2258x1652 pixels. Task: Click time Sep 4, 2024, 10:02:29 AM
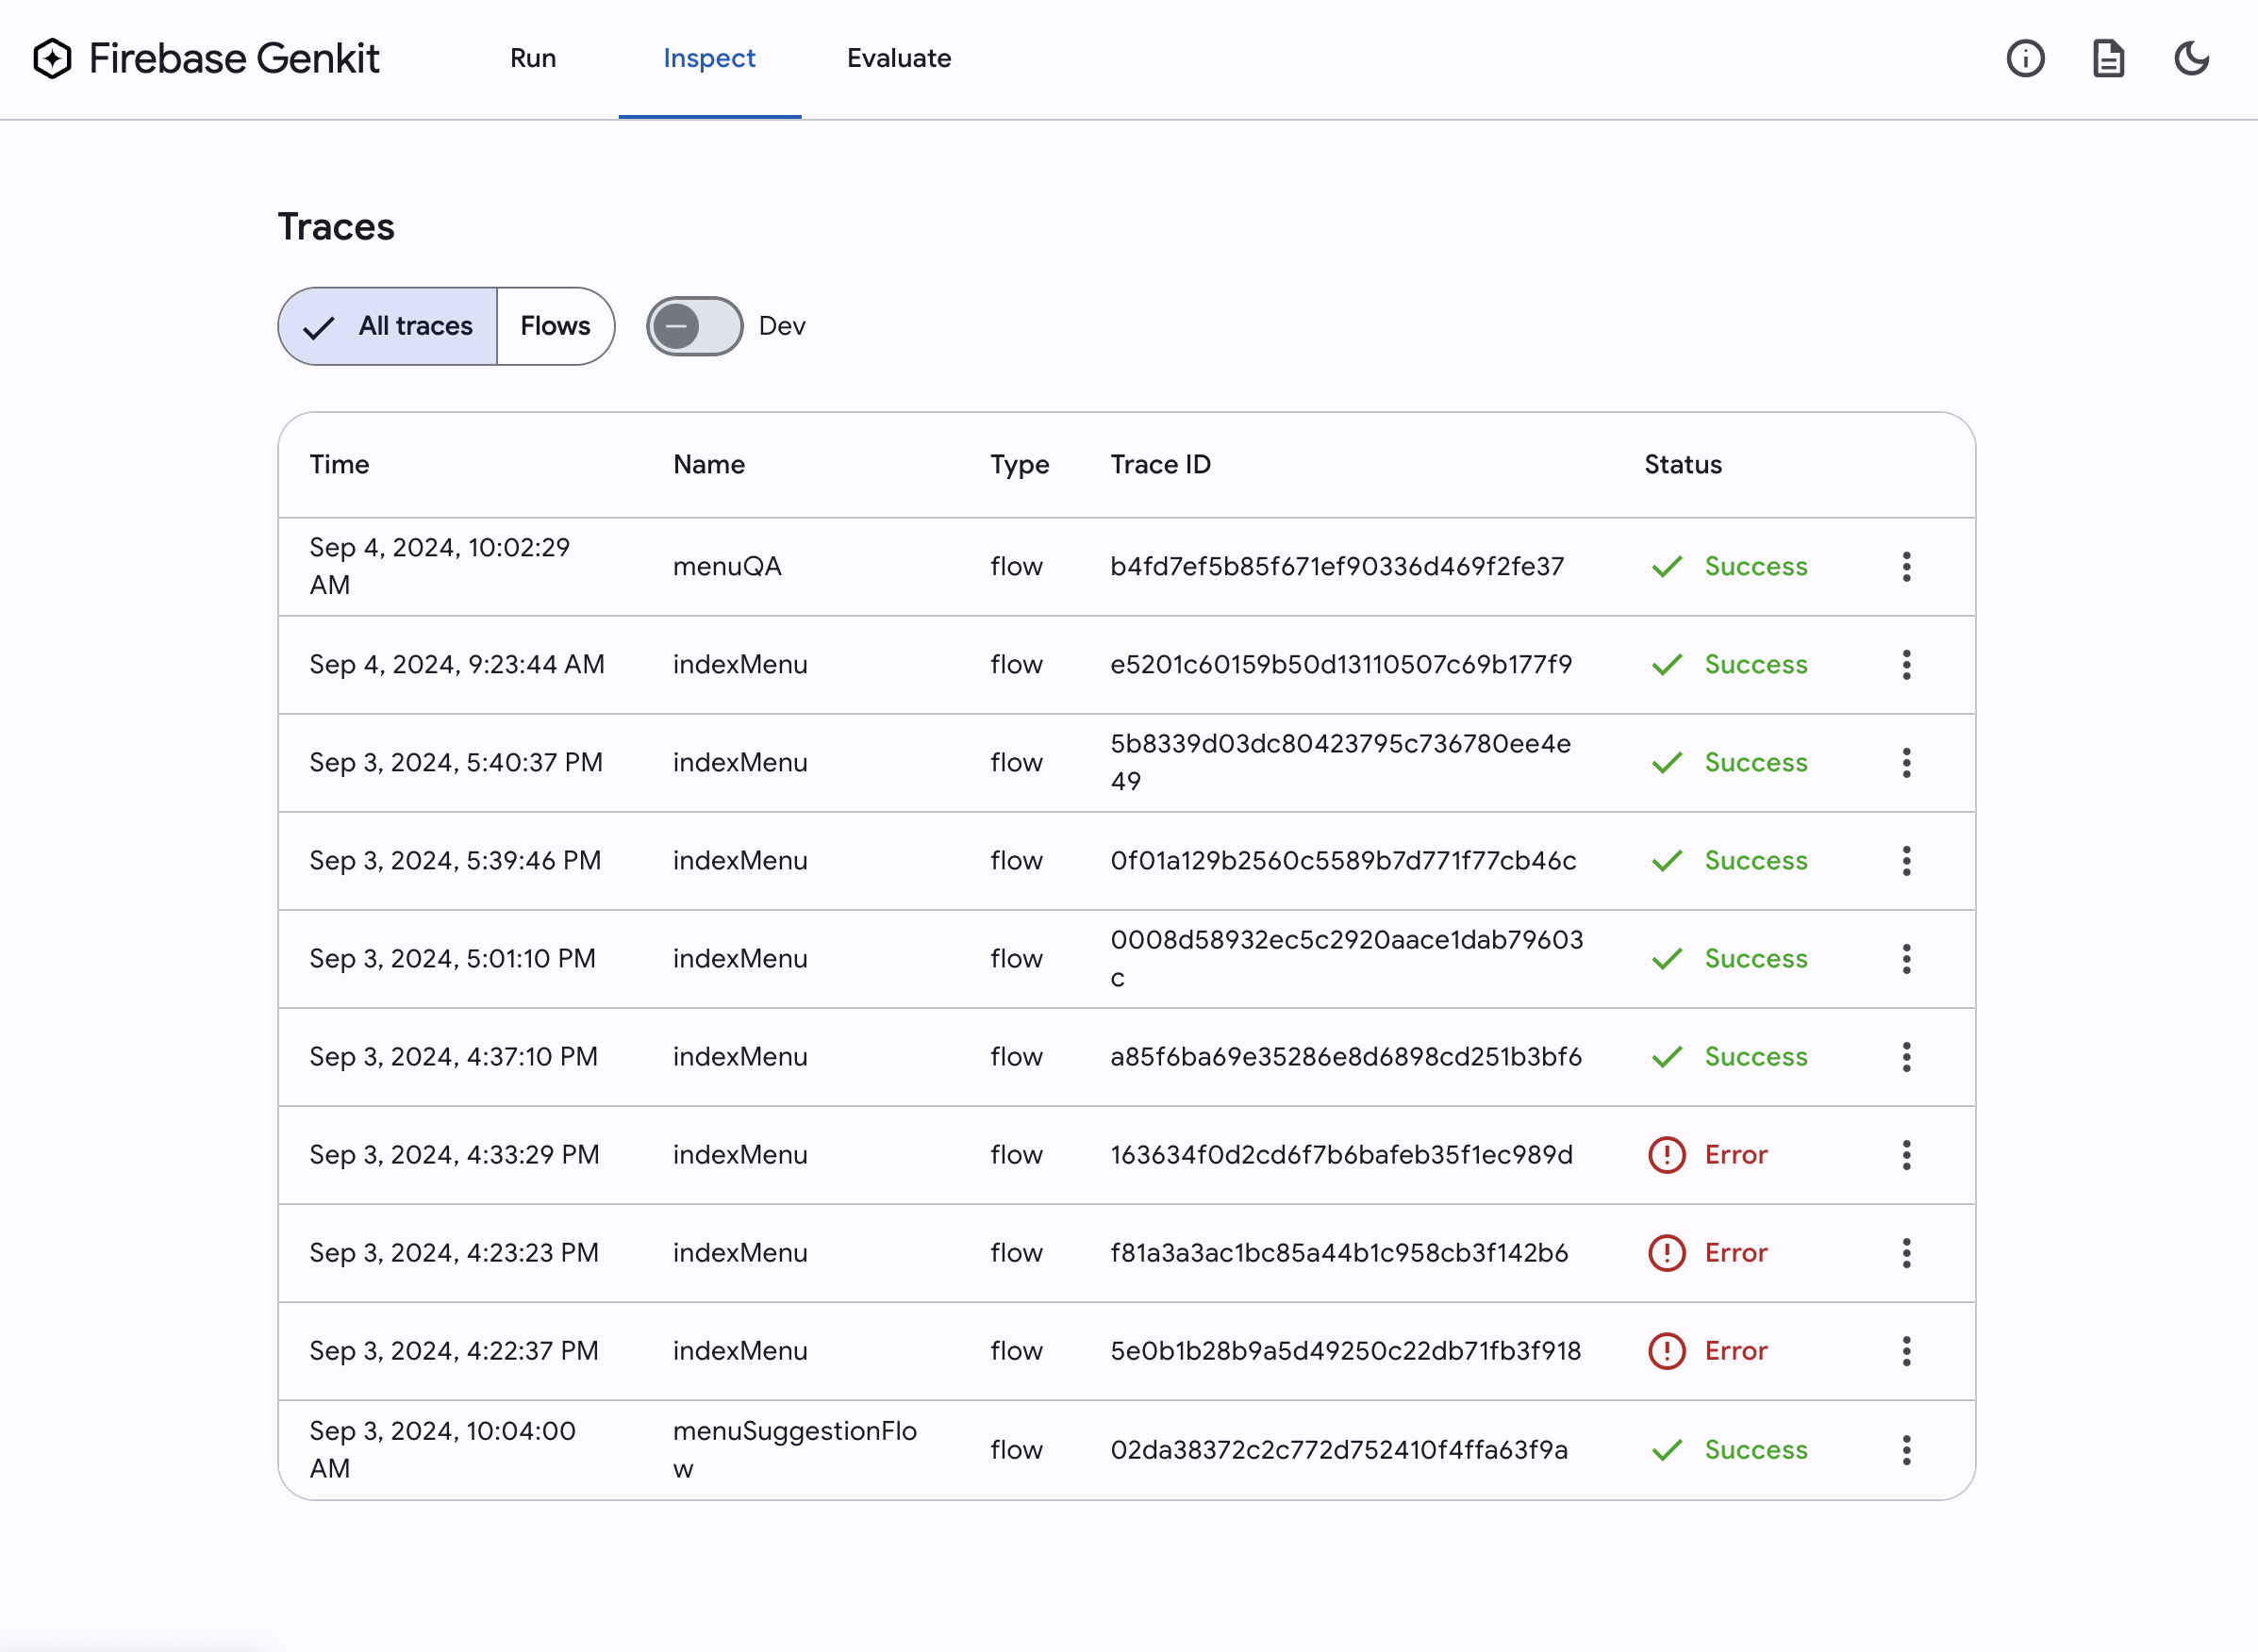[439, 566]
